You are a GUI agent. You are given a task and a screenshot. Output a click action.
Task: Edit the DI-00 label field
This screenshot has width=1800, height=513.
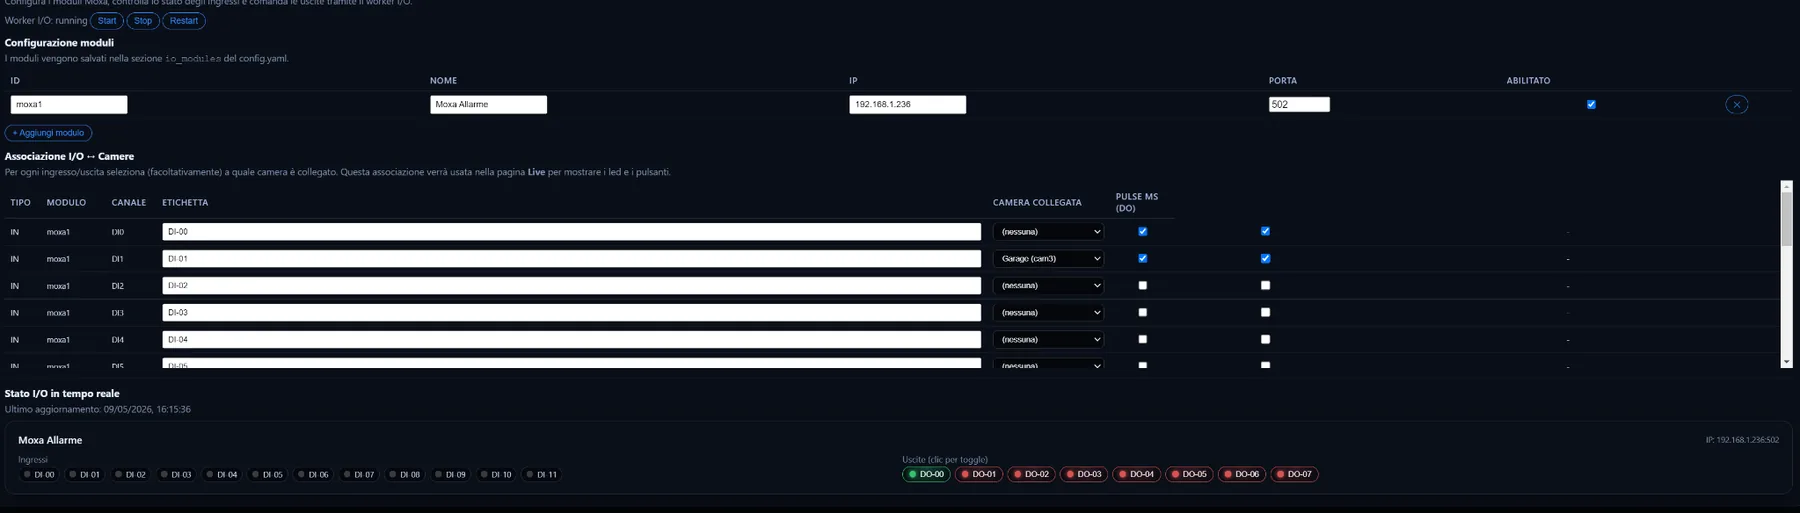[x=571, y=231]
